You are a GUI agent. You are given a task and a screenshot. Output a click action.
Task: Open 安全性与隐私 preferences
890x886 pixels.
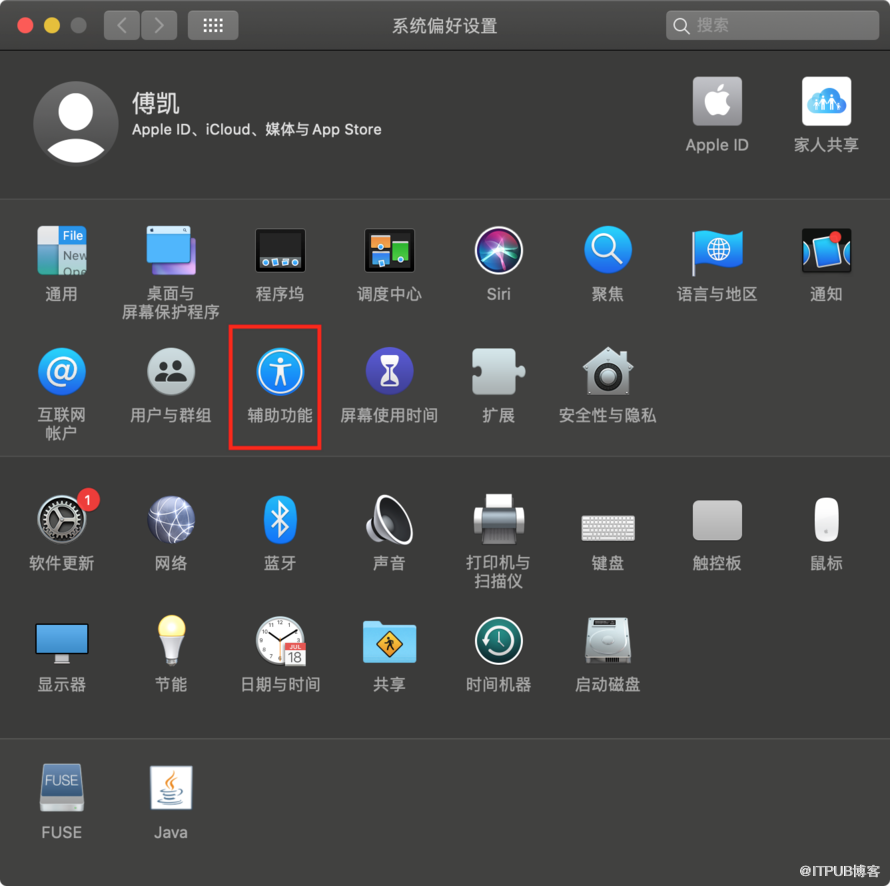tap(608, 371)
